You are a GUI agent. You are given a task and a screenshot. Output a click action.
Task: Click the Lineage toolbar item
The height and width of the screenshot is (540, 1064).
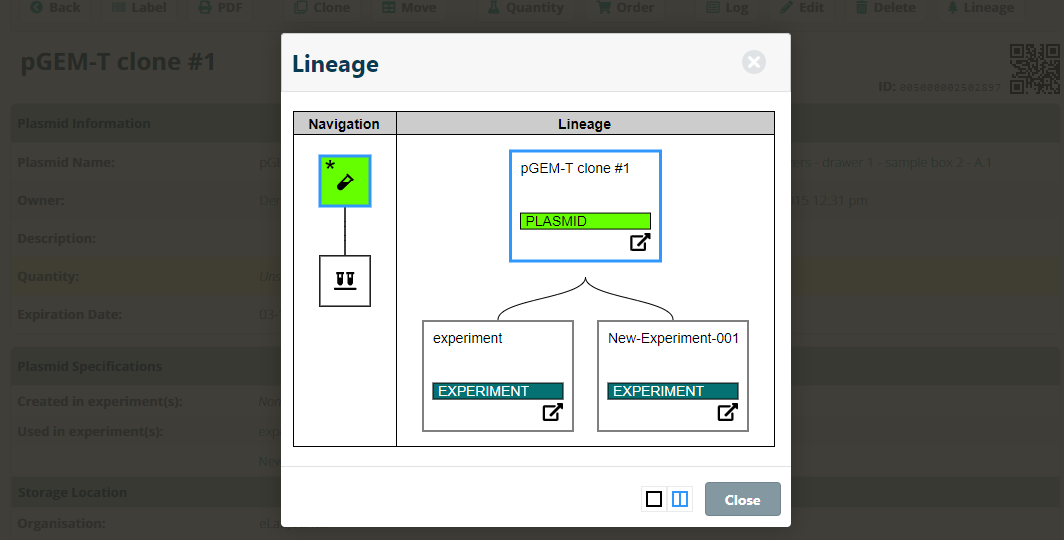pyautogui.click(x=981, y=7)
